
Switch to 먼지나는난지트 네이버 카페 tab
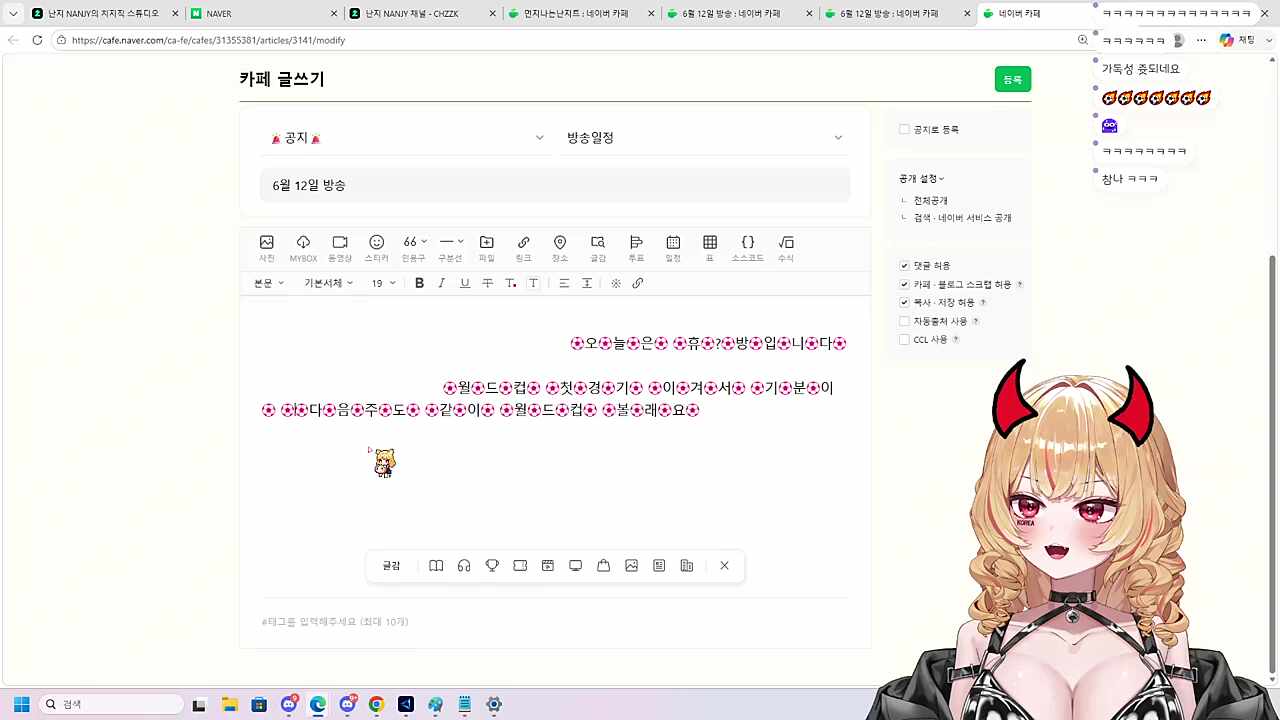(580, 14)
